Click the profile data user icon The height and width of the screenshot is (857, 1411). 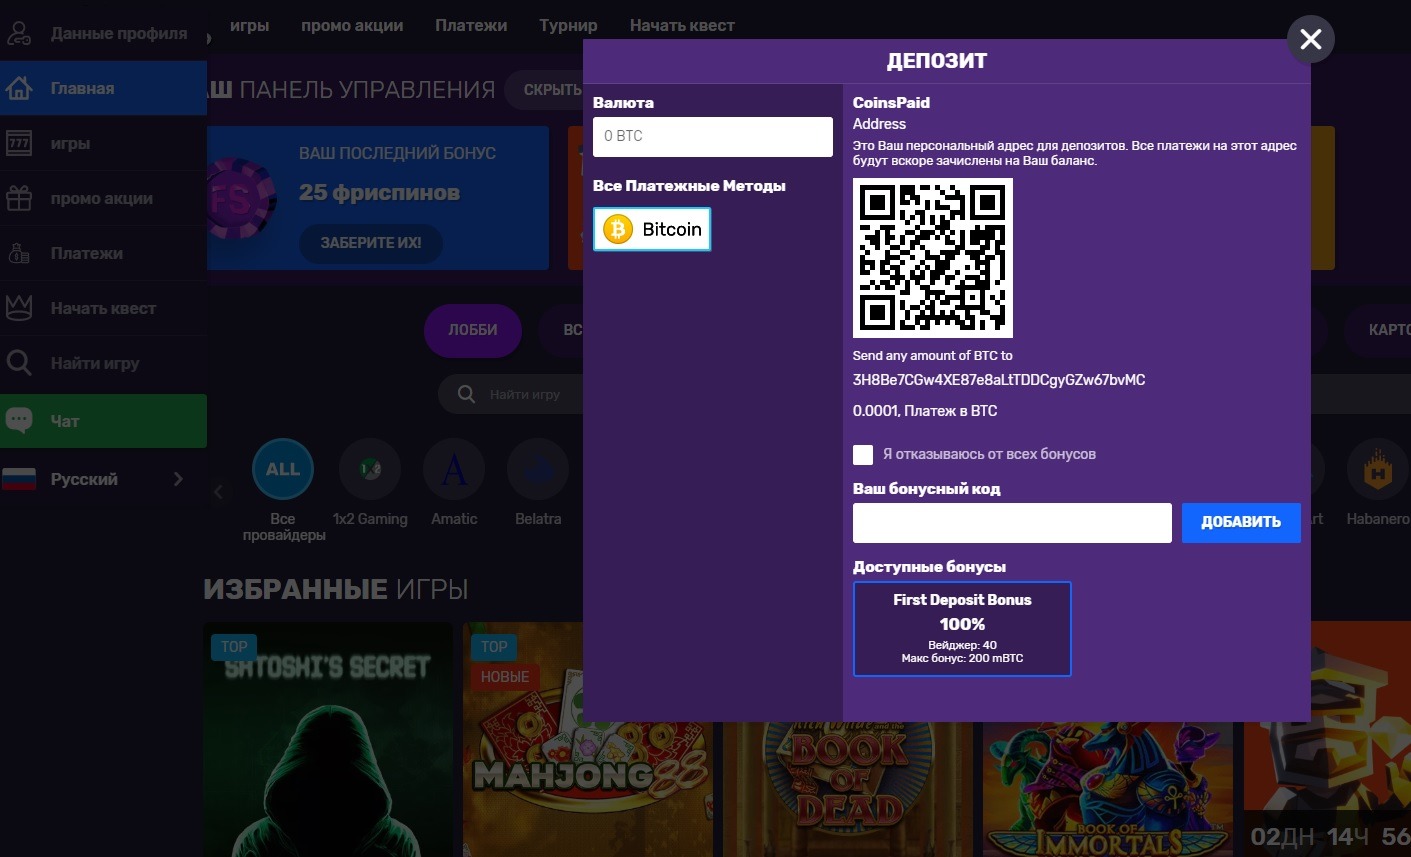pos(19,33)
